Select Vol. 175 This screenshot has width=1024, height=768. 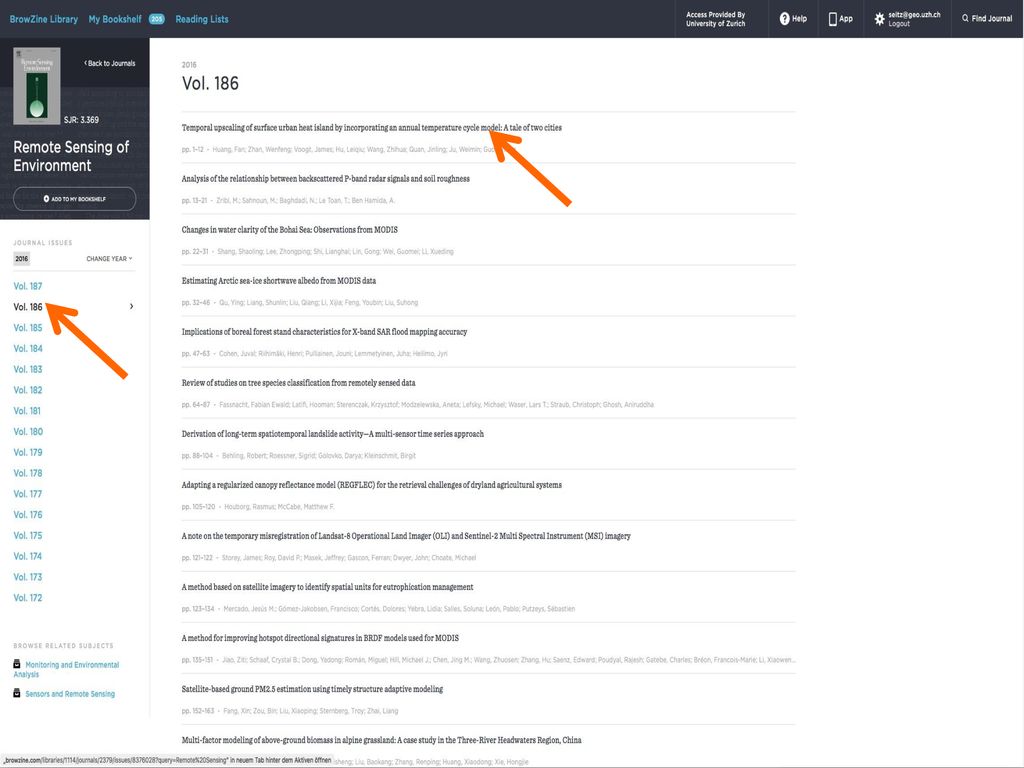27,536
